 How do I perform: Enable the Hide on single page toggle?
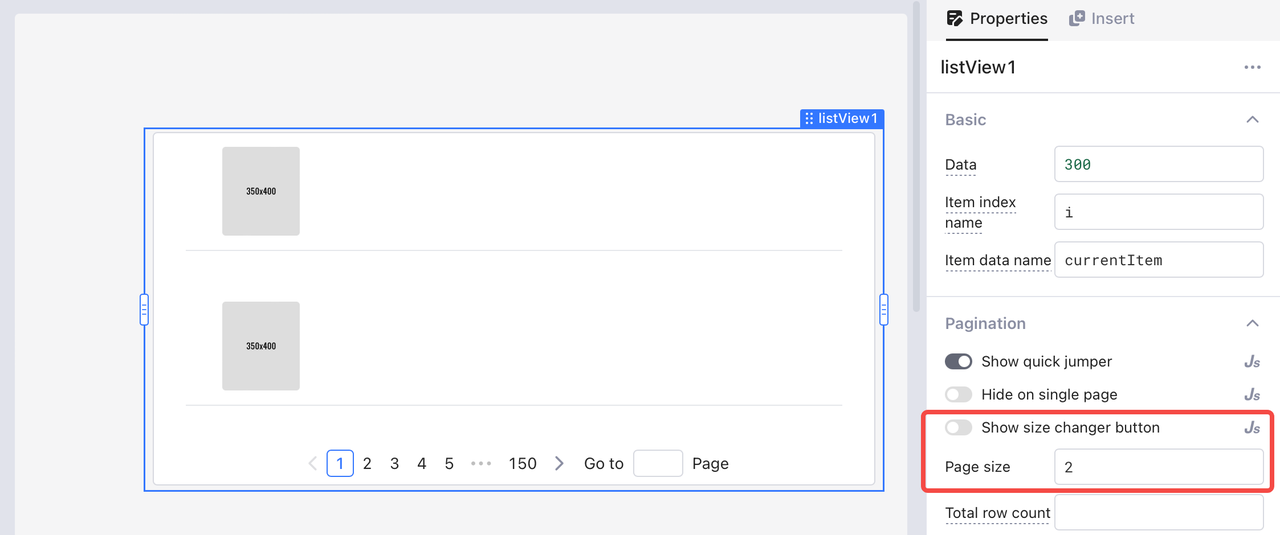click(x=958, y=395)
